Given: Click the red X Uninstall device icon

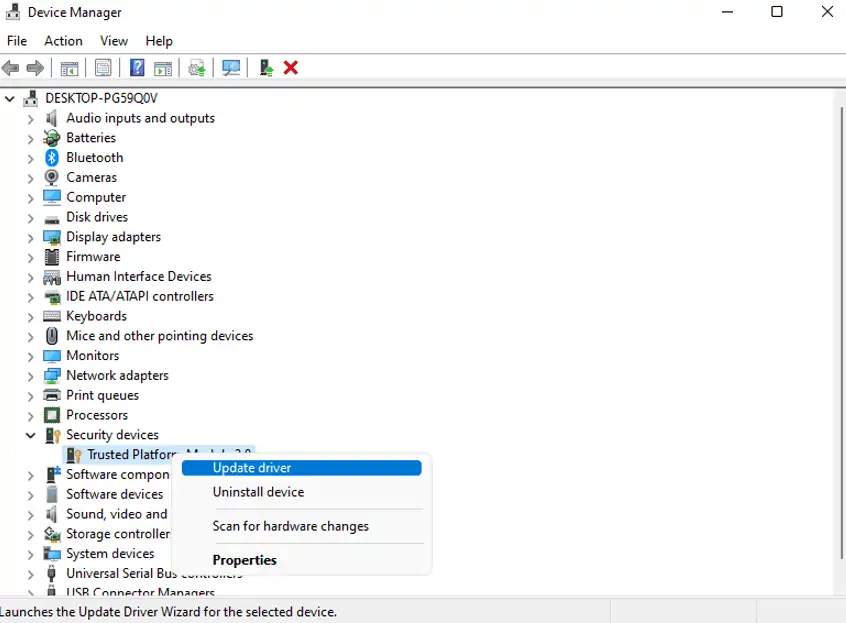Looking at the screenshot, I should pyautogui.click(x=291, y=68).
